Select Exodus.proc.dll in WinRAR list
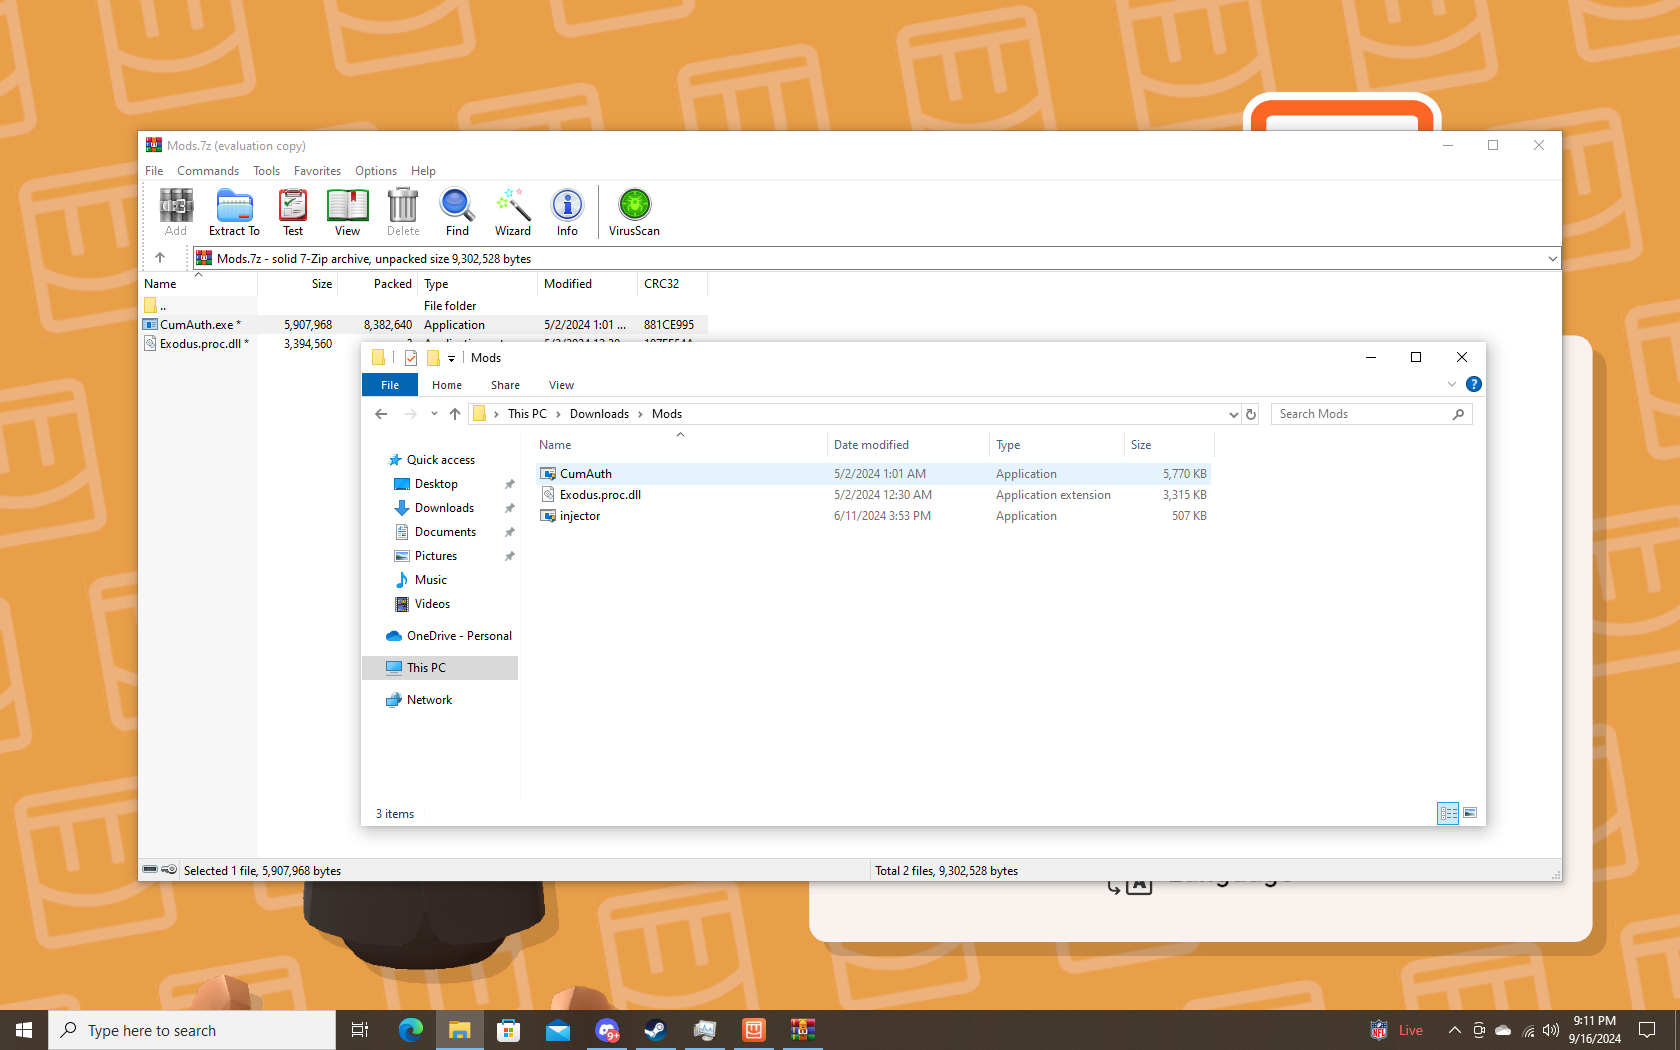Screen dimensions: 1680x1050 [x=204, y=344]
